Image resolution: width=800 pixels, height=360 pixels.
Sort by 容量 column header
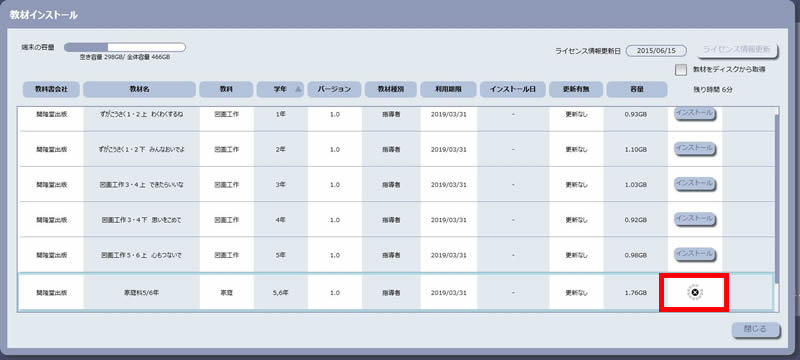point(636,89)
